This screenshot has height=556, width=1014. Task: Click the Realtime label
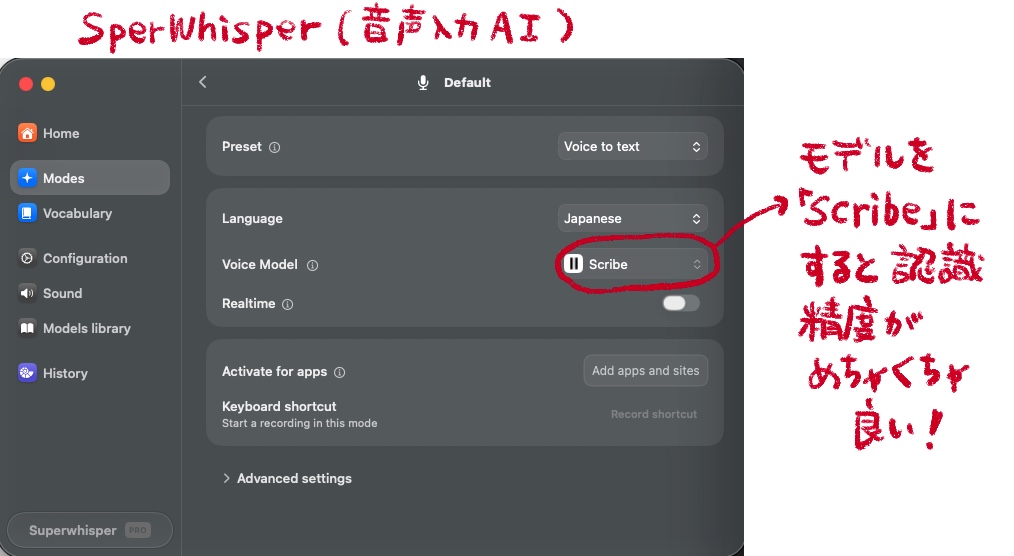tap(248, 303)
